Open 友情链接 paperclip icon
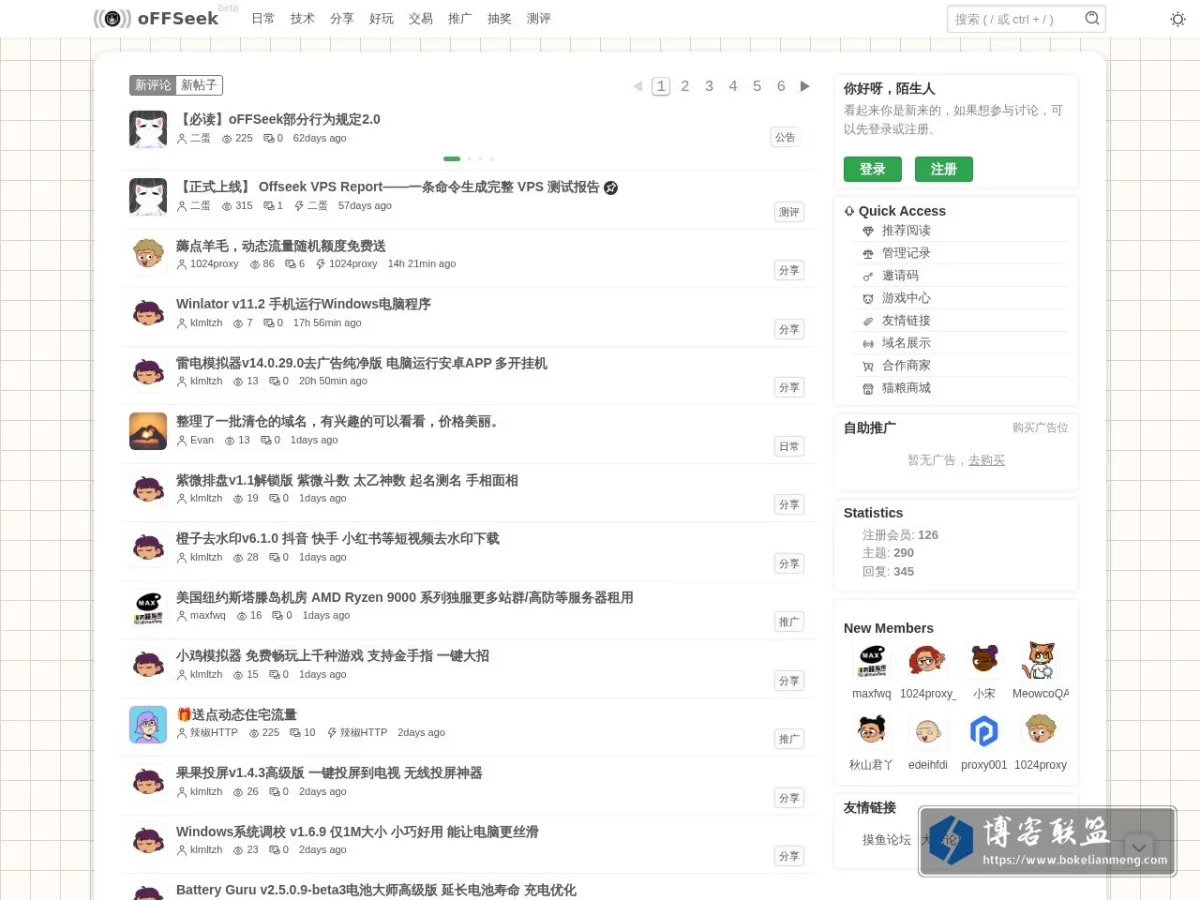The width and height of the screenshot is (1200, 900). [868, 321]
